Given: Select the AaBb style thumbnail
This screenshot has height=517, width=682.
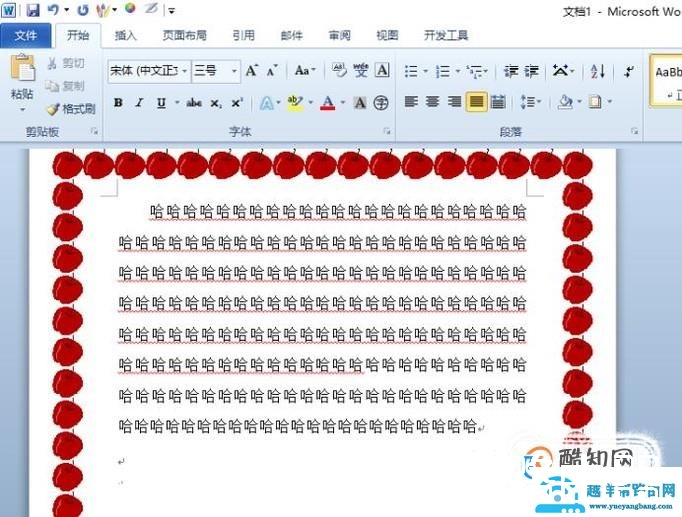Looking at the screenshot, I should [667, 80].
